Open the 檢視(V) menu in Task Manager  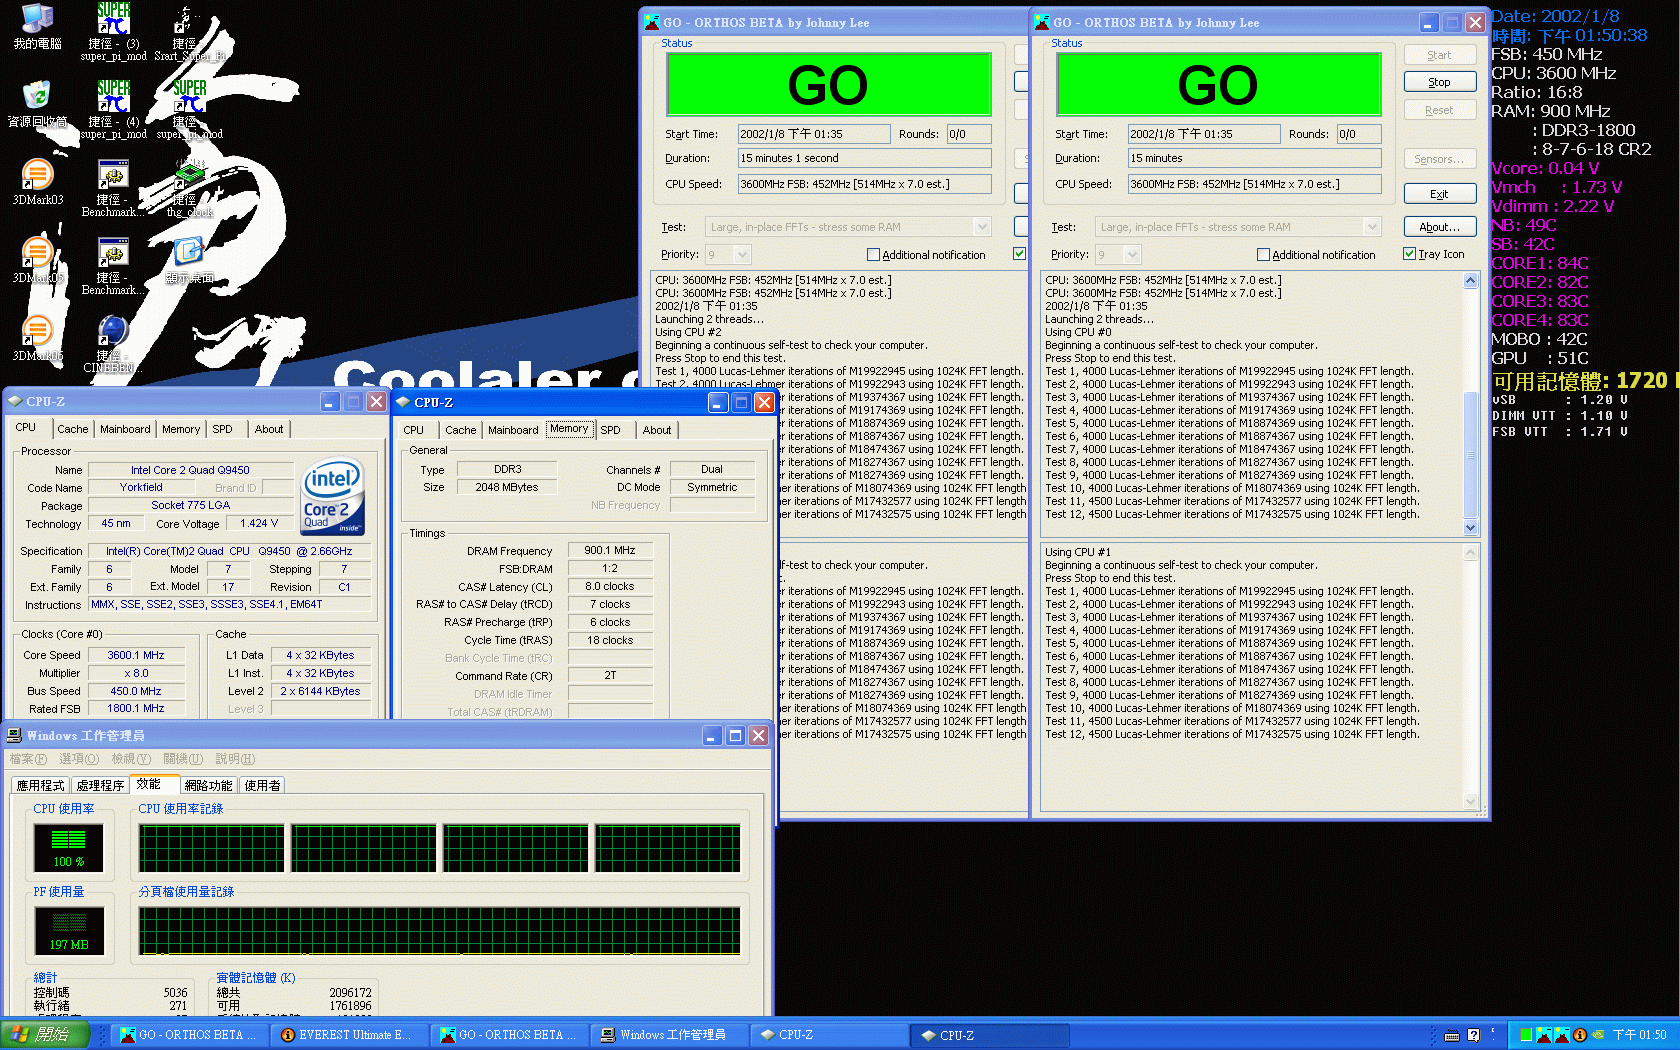tap(131, 759)
